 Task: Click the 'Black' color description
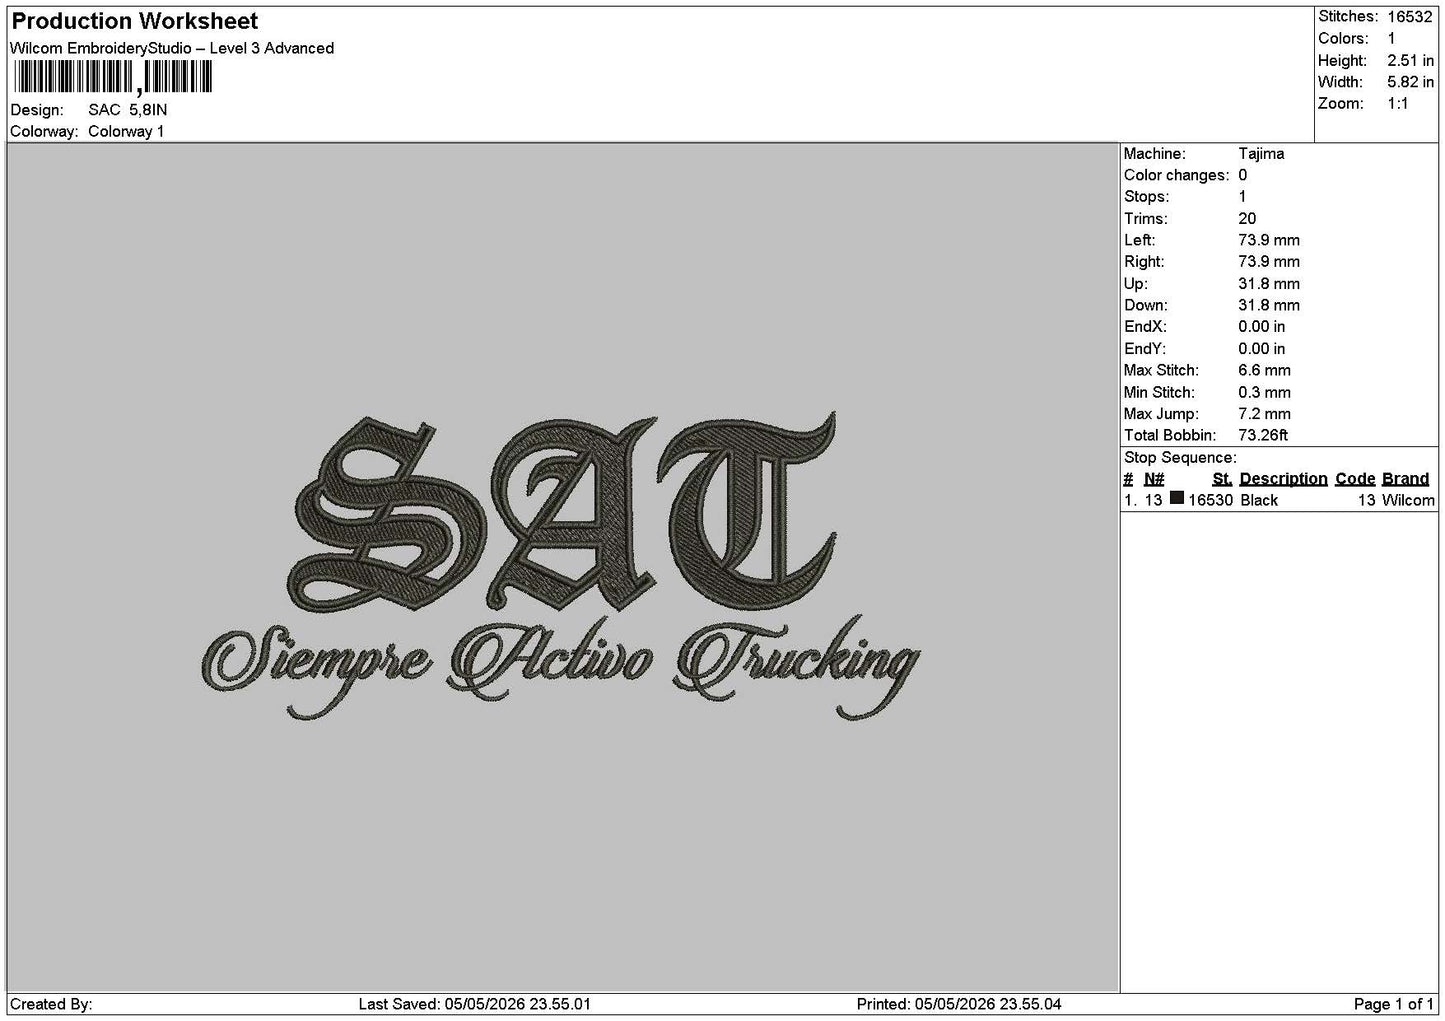tap(1259, 500)
